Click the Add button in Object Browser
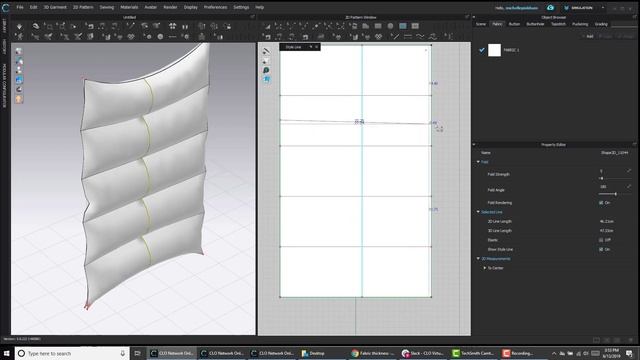Screen dimensions: 640x360 pos(588,36)
